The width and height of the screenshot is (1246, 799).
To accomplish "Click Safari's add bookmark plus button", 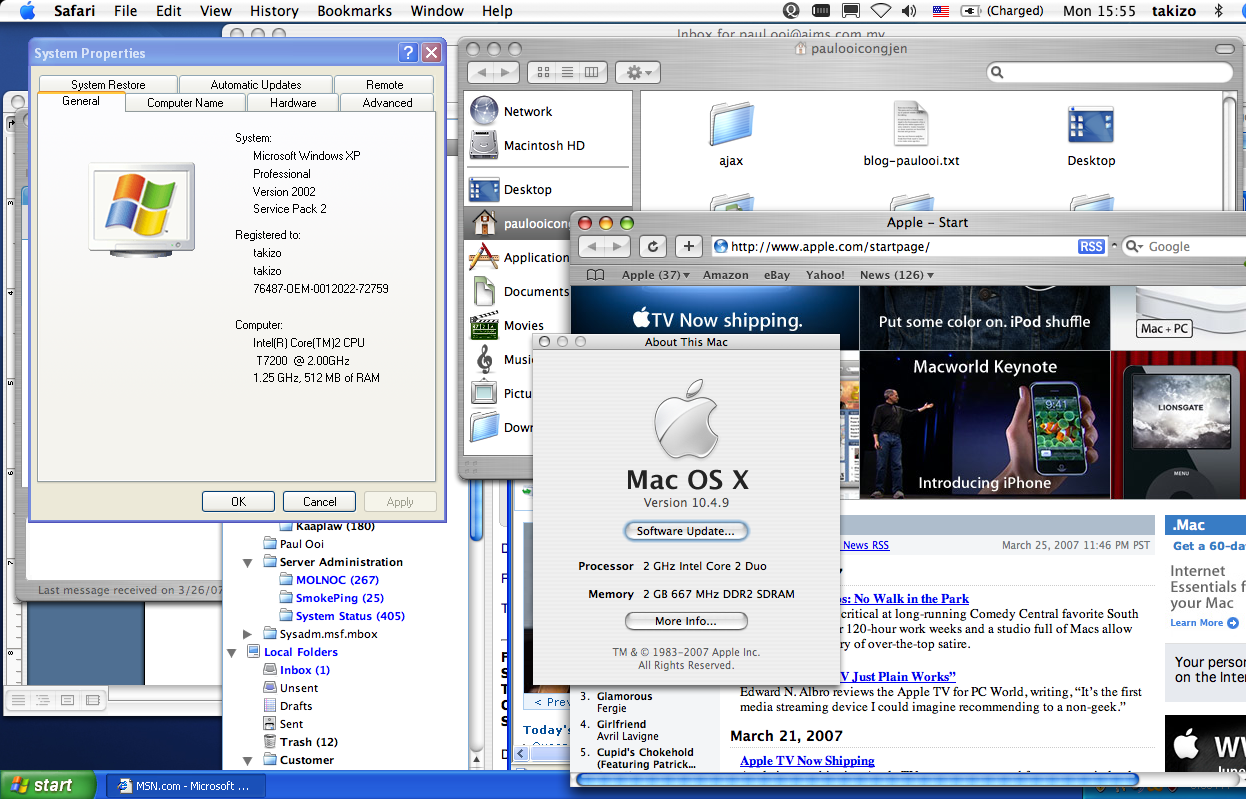I will 688,246.
